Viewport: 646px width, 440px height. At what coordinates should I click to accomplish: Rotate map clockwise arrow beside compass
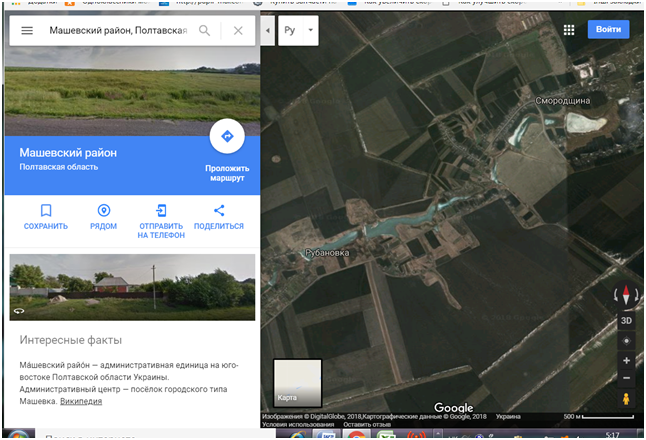636,295
